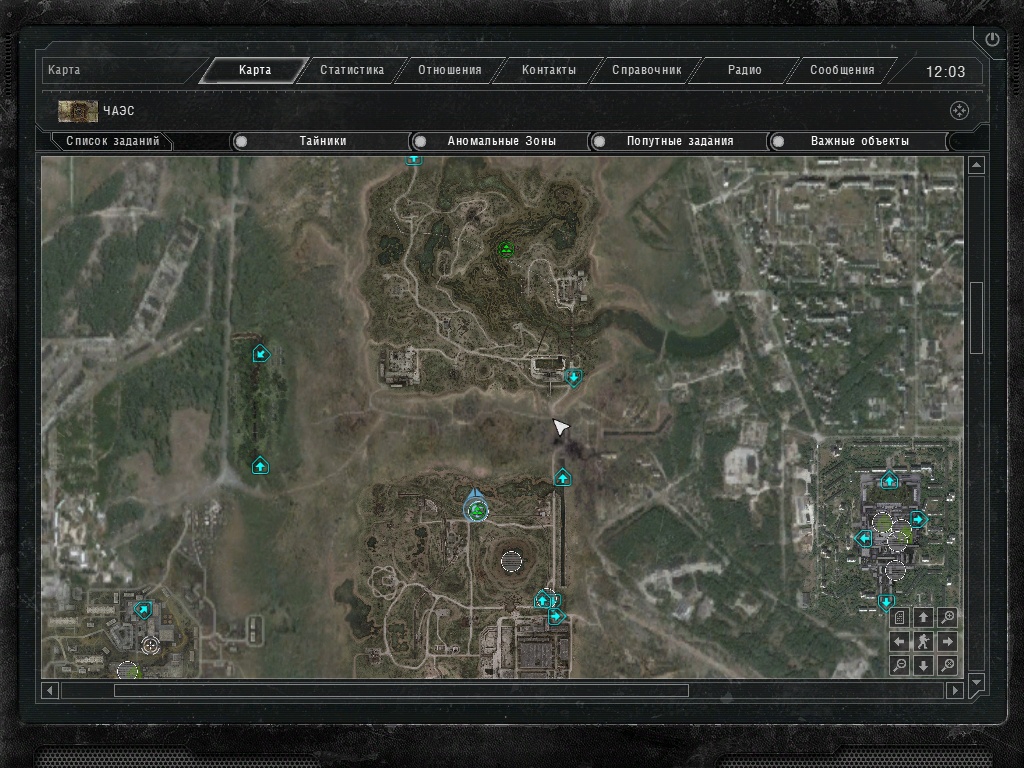
Task: Click the dashed circle in the crater center
Action: coord(511,561)
